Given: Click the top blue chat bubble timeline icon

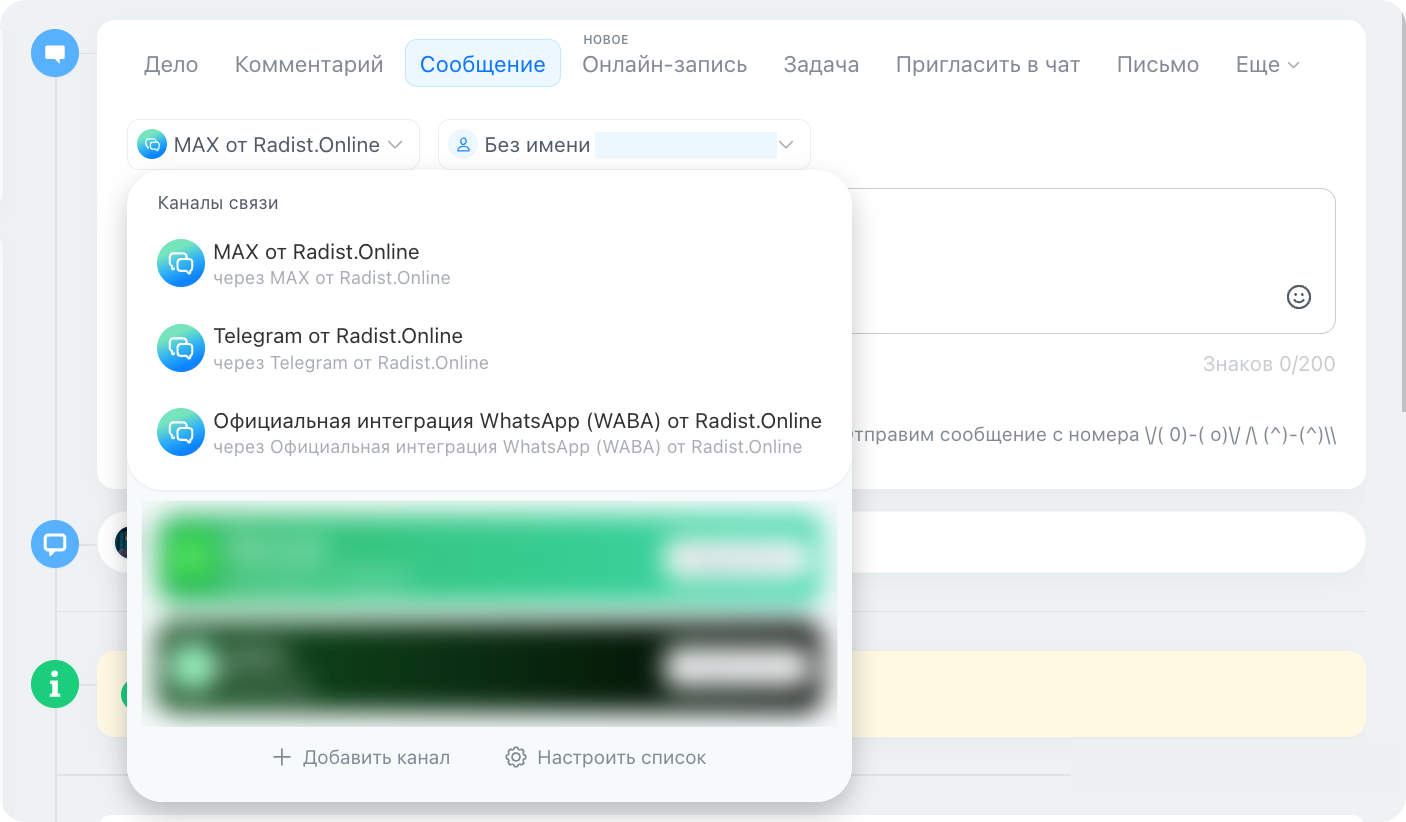Looking at the screenshot, I should [55, 53].
